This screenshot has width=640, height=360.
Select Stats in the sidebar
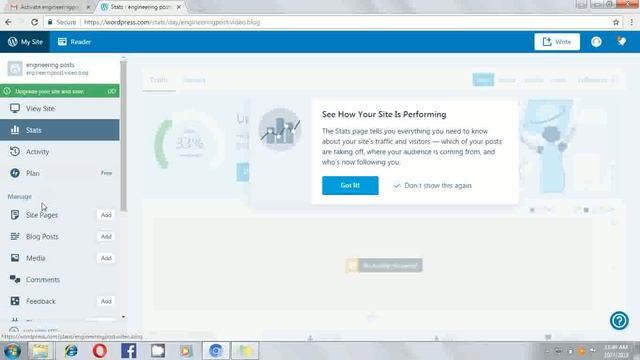point(60,130)
